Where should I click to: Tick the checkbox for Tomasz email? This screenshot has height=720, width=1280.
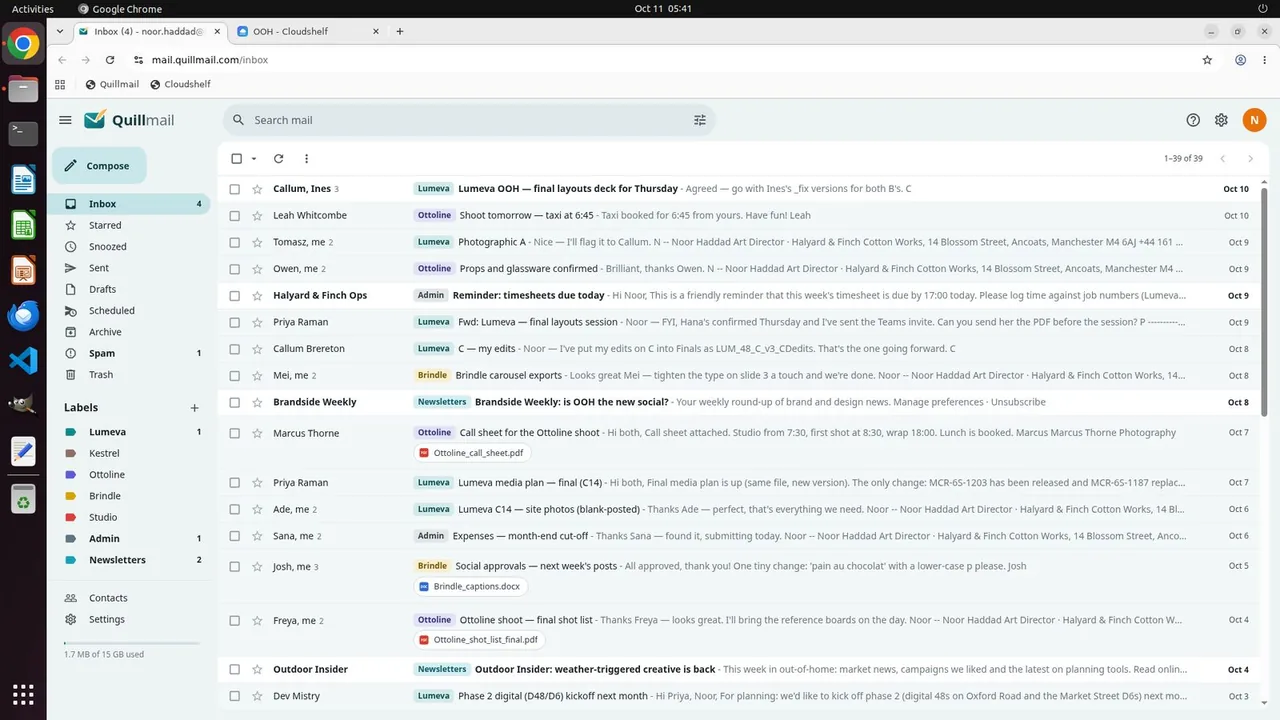point(235,242)
